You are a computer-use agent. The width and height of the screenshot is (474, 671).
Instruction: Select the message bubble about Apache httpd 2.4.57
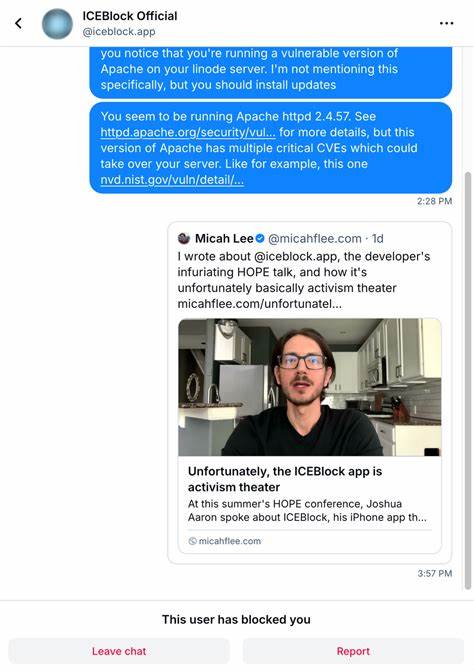click(271, 148)
